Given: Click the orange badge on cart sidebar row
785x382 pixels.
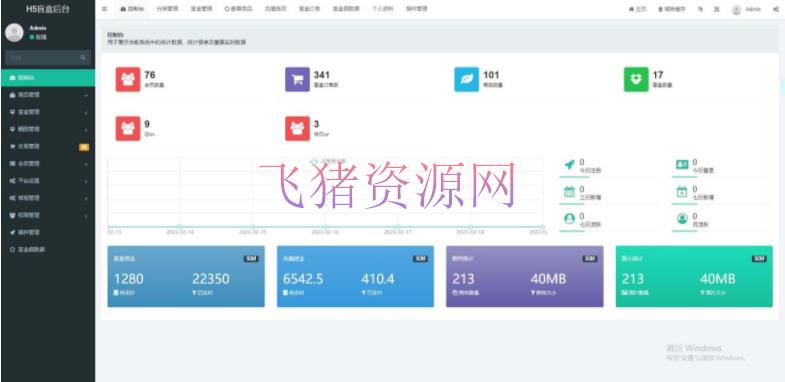Looking at the screenshot, I should pos(84,147).
